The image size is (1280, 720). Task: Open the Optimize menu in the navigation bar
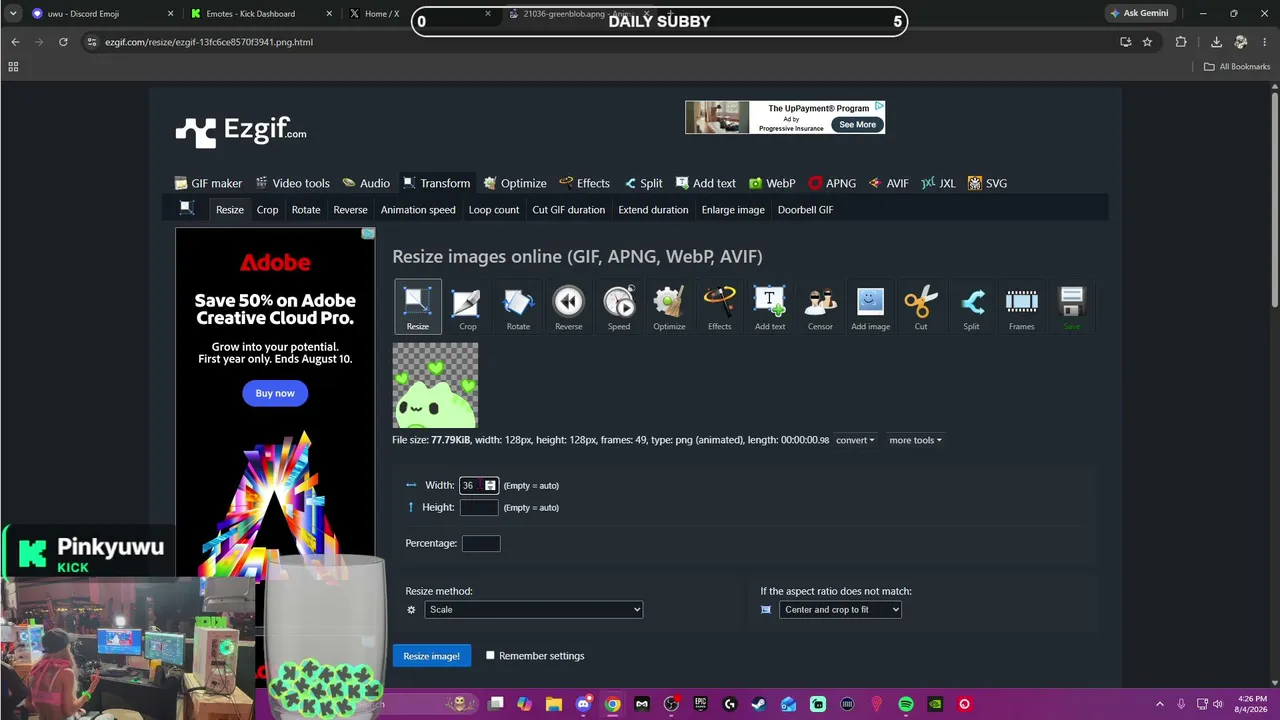click(x=515, y=183)
